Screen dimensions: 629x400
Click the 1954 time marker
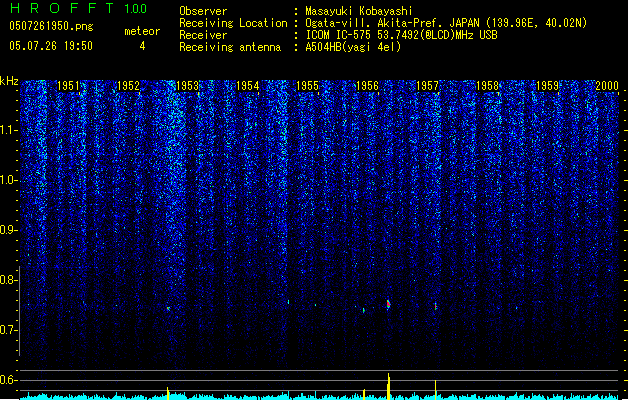[248, 86]
